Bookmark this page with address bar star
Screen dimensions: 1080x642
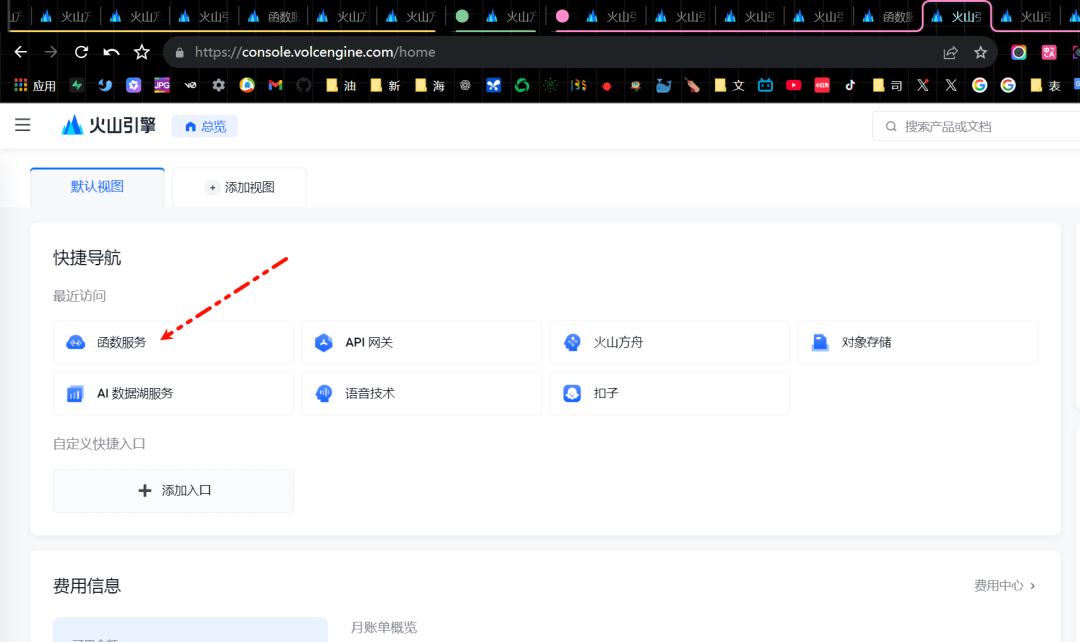(x=981, y=52)
